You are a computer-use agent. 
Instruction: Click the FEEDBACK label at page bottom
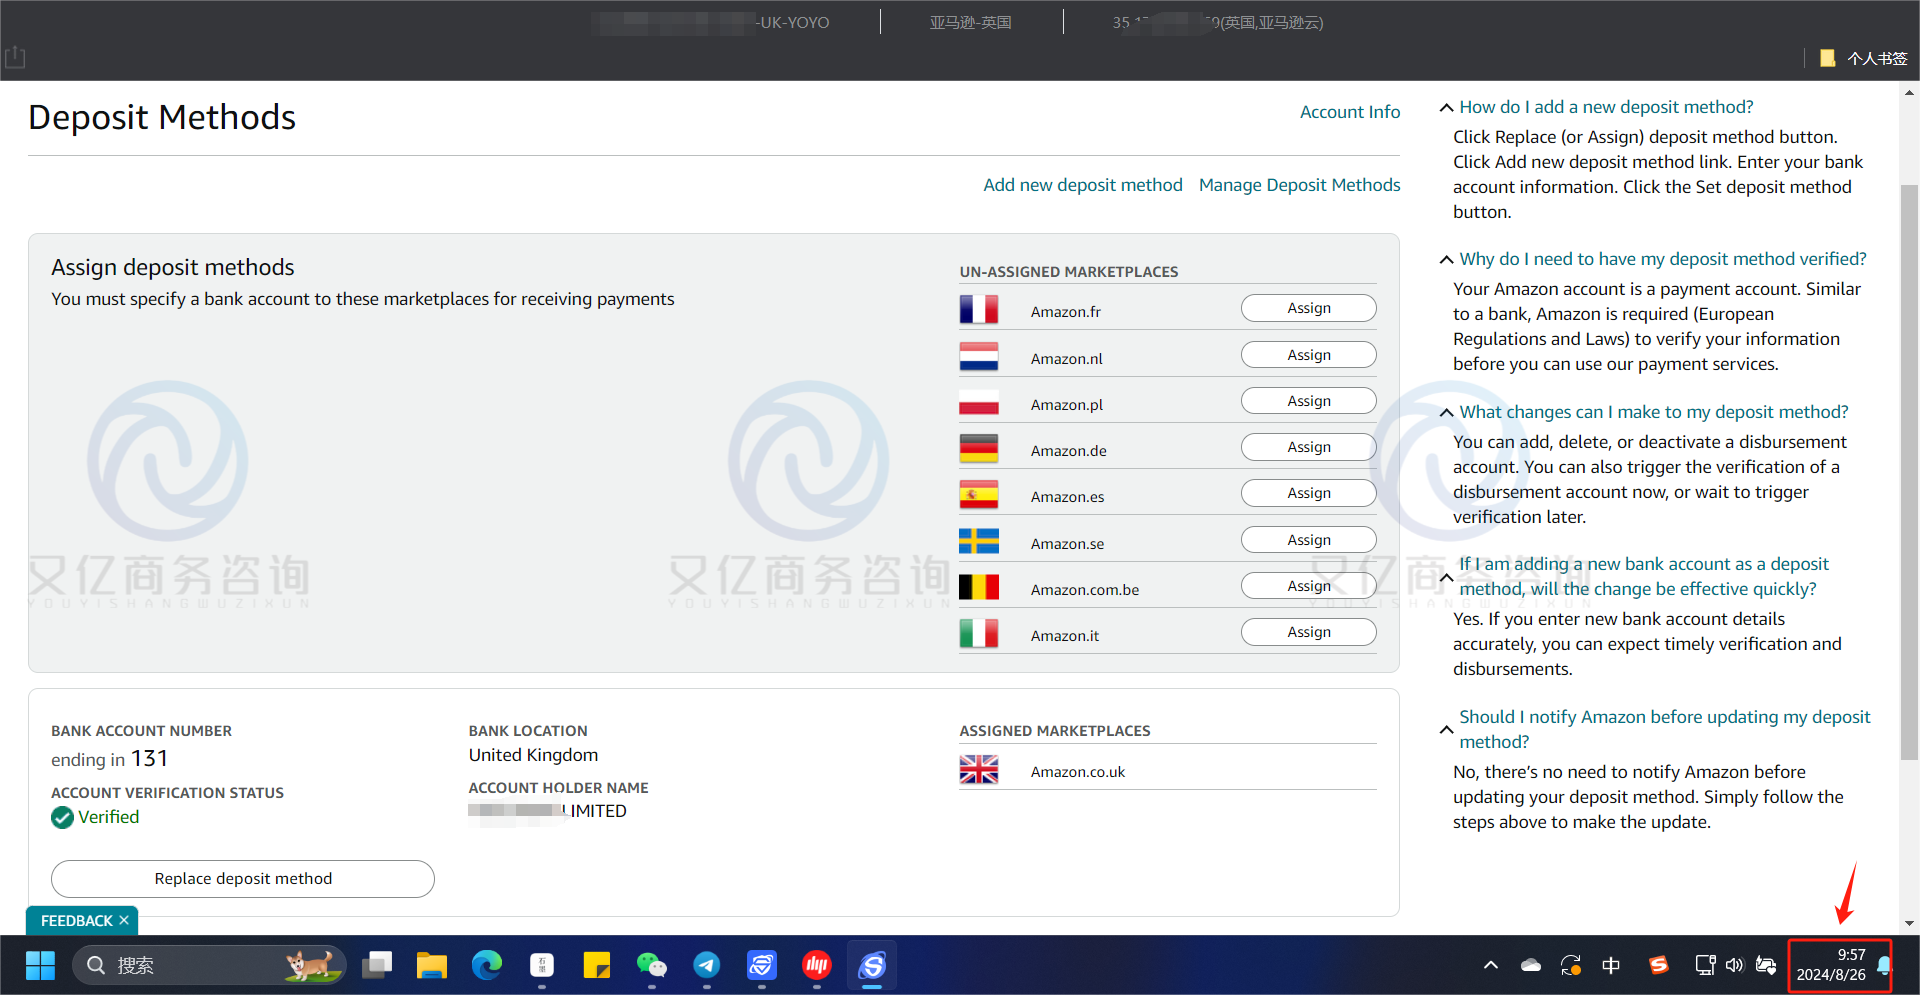(77, 920)
